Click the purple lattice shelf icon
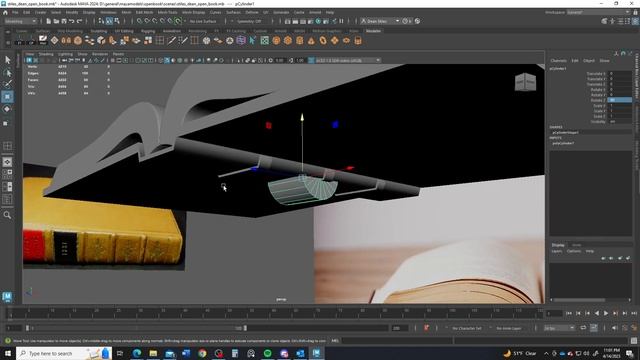Screen dimensions: 640x360 pos(241,40)
